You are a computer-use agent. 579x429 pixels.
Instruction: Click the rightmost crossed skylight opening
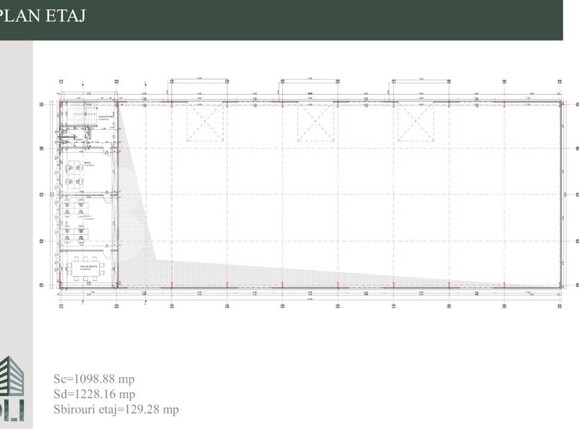[415, 122]
